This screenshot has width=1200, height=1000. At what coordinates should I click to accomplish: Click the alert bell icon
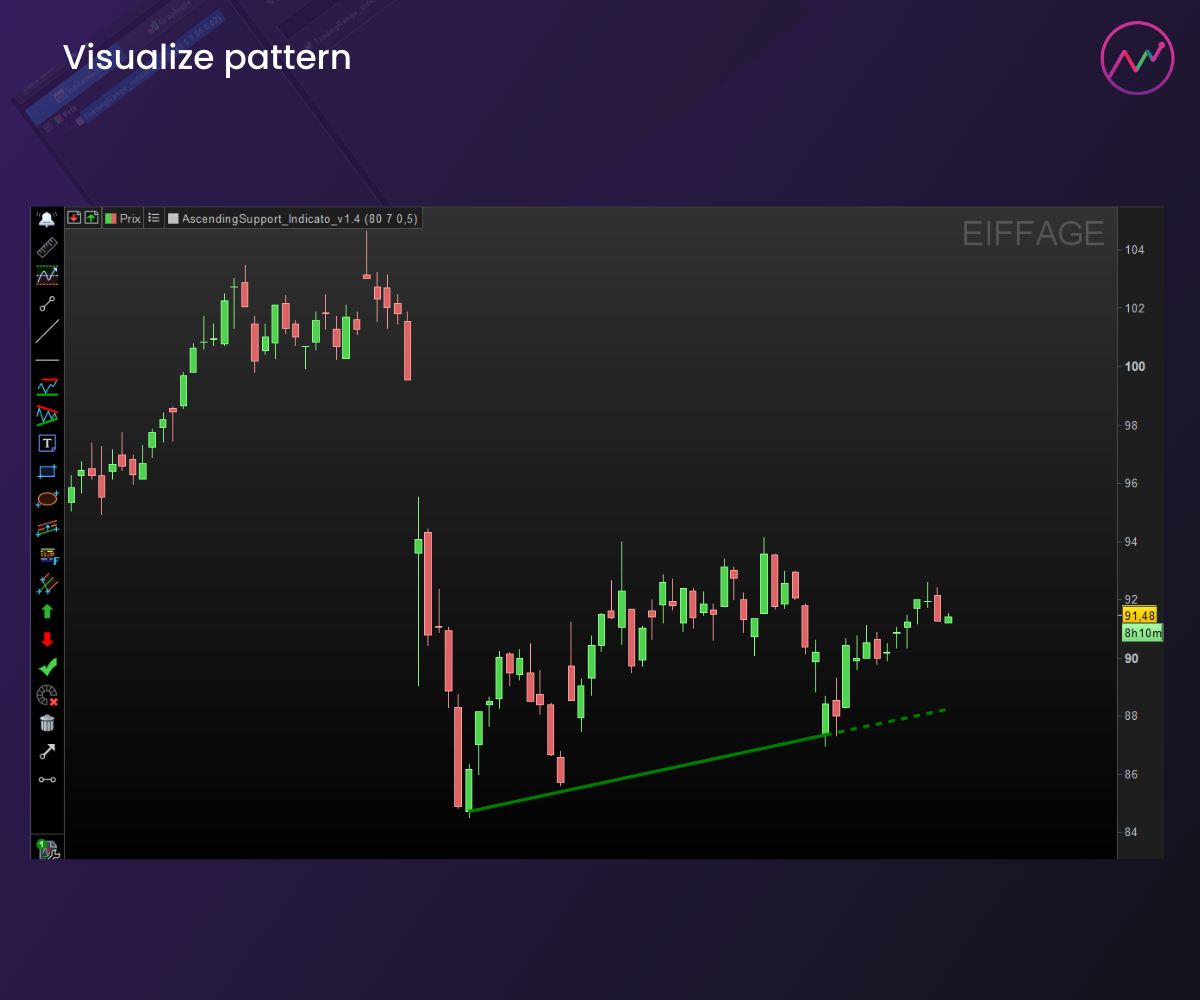pos(47,219)
